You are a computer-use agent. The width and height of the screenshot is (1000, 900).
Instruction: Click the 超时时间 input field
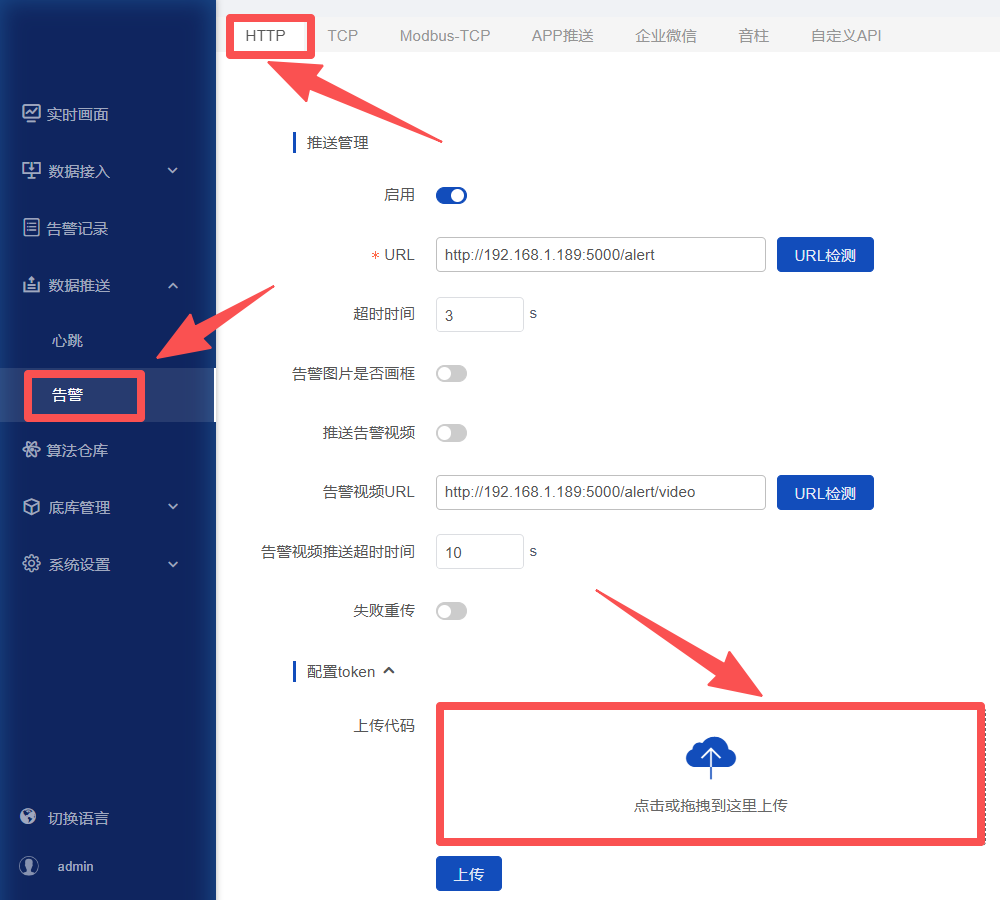click(479, 315)
